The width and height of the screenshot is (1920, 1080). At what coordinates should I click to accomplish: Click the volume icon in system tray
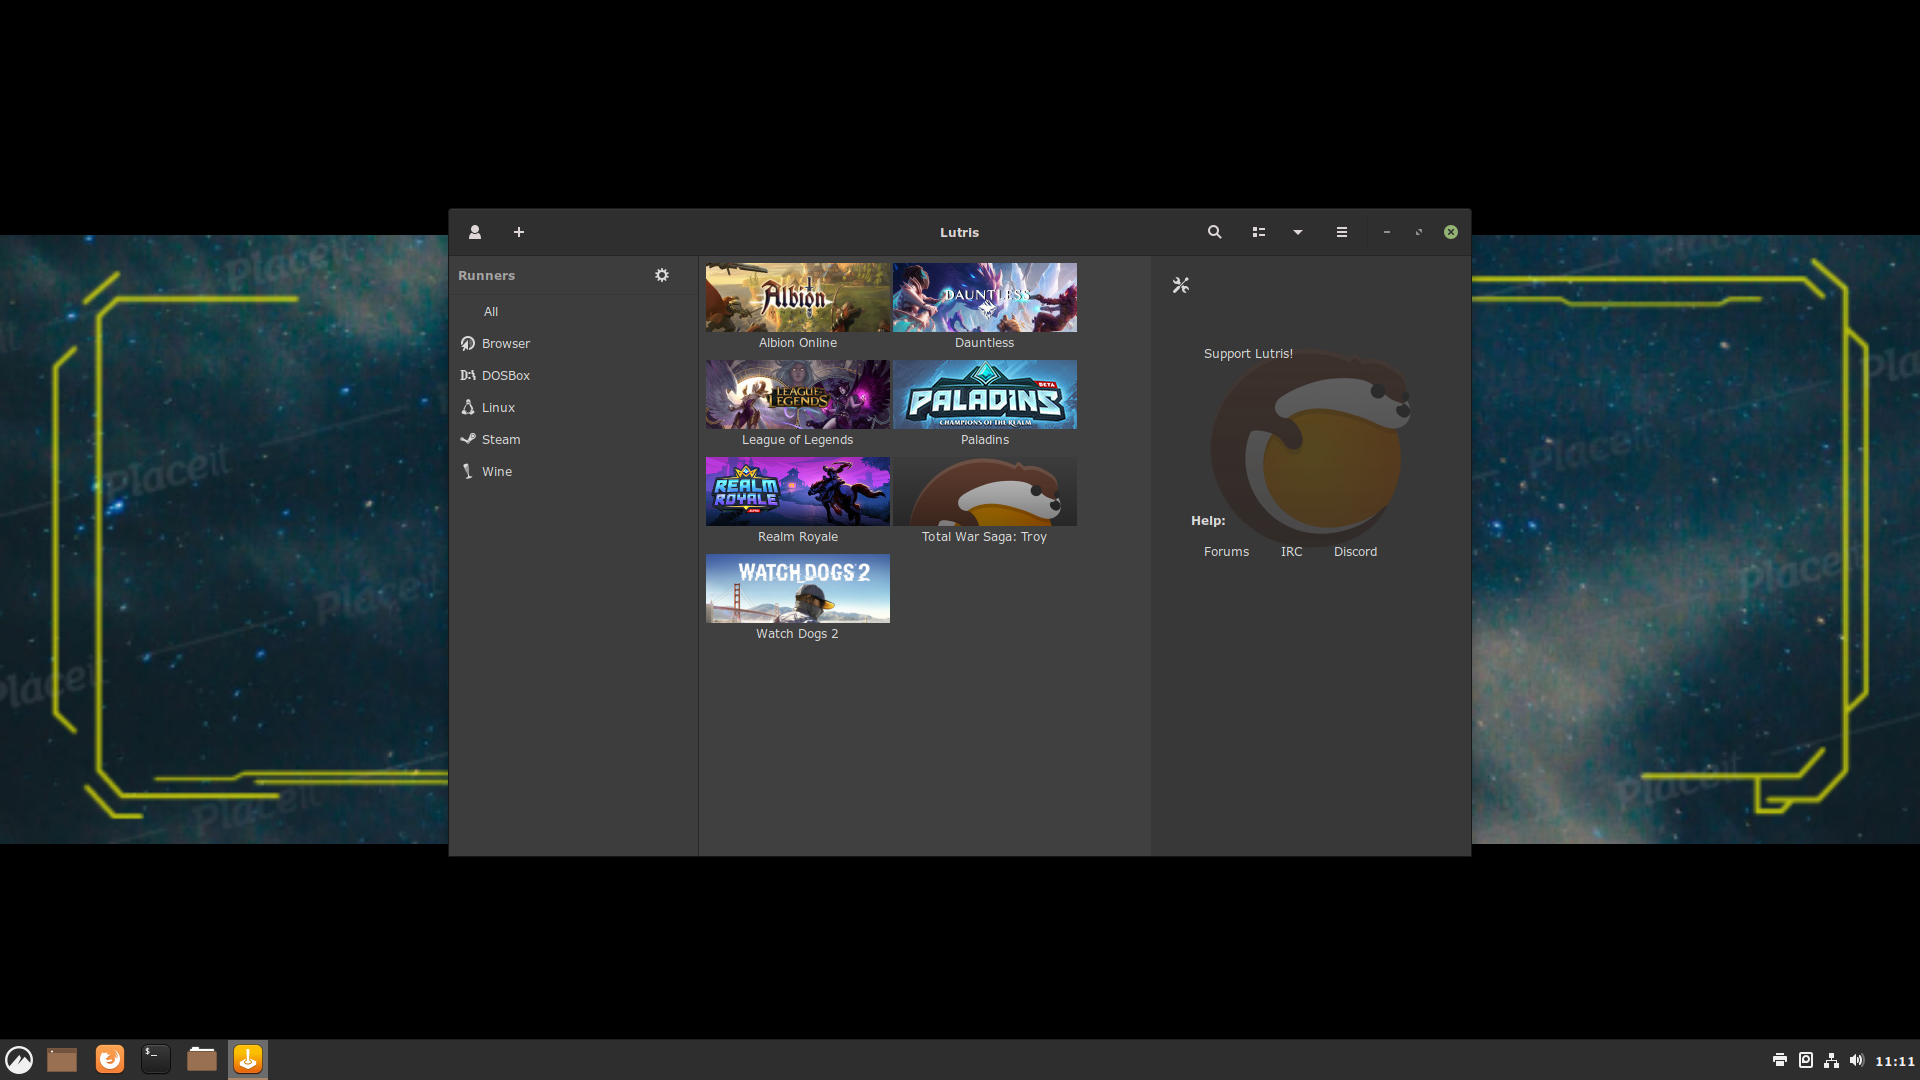point(1857,1061)
